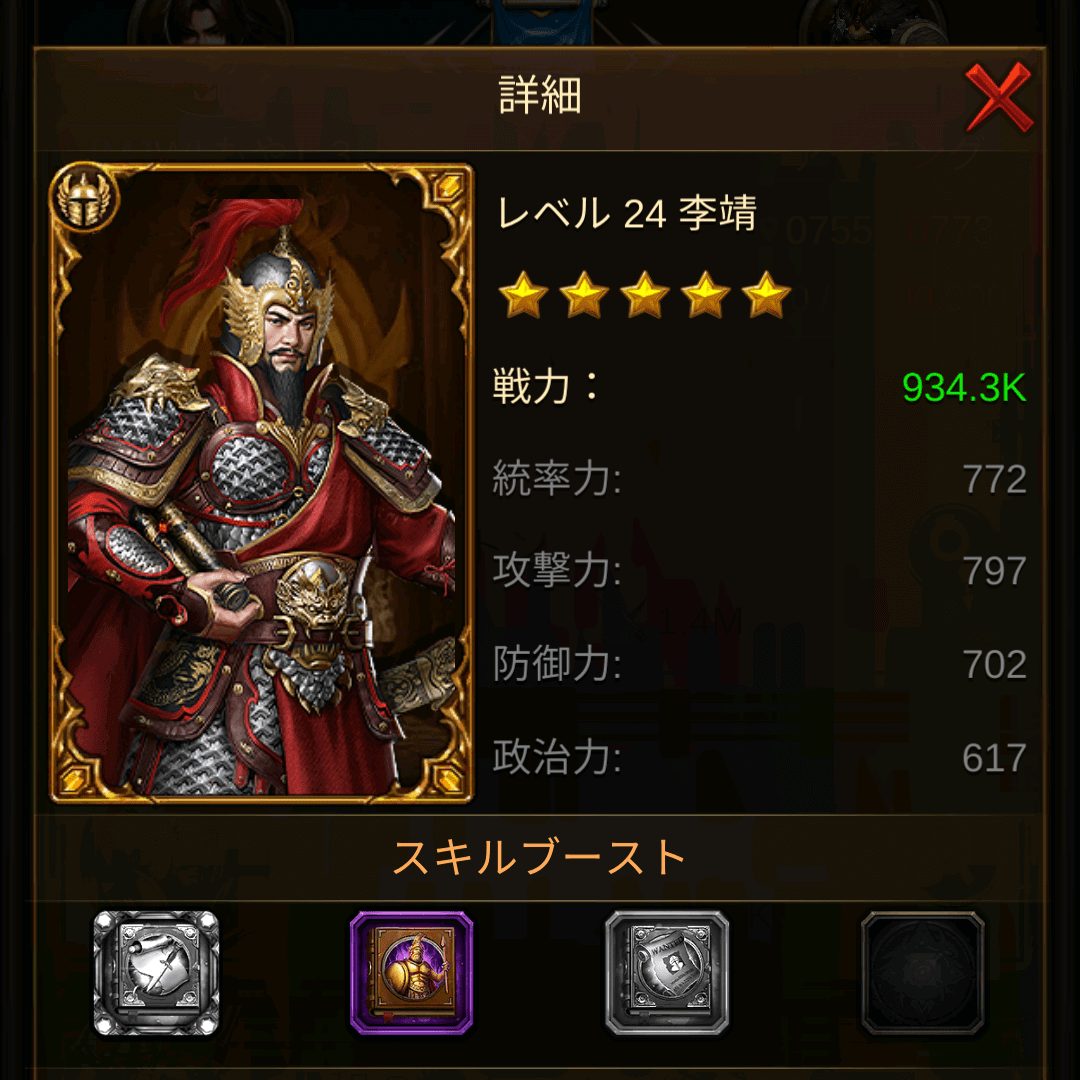Click the 詳細 title text
This screenshot has height=1080, width=1080.
pyautogui.click(x=540, y=95)
